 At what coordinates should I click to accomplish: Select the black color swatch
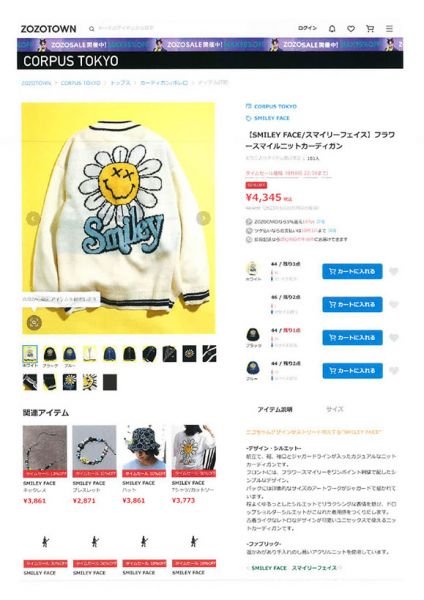(x=50, y=355)
